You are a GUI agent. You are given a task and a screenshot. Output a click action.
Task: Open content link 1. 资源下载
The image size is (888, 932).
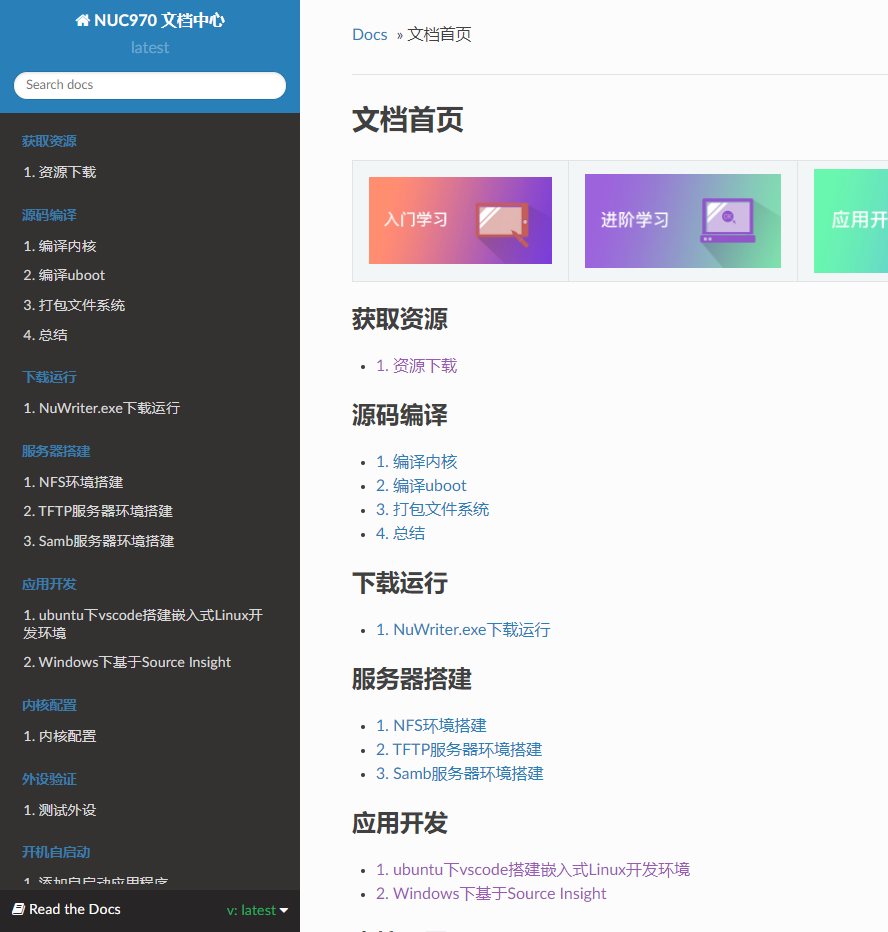pos(417,366)
